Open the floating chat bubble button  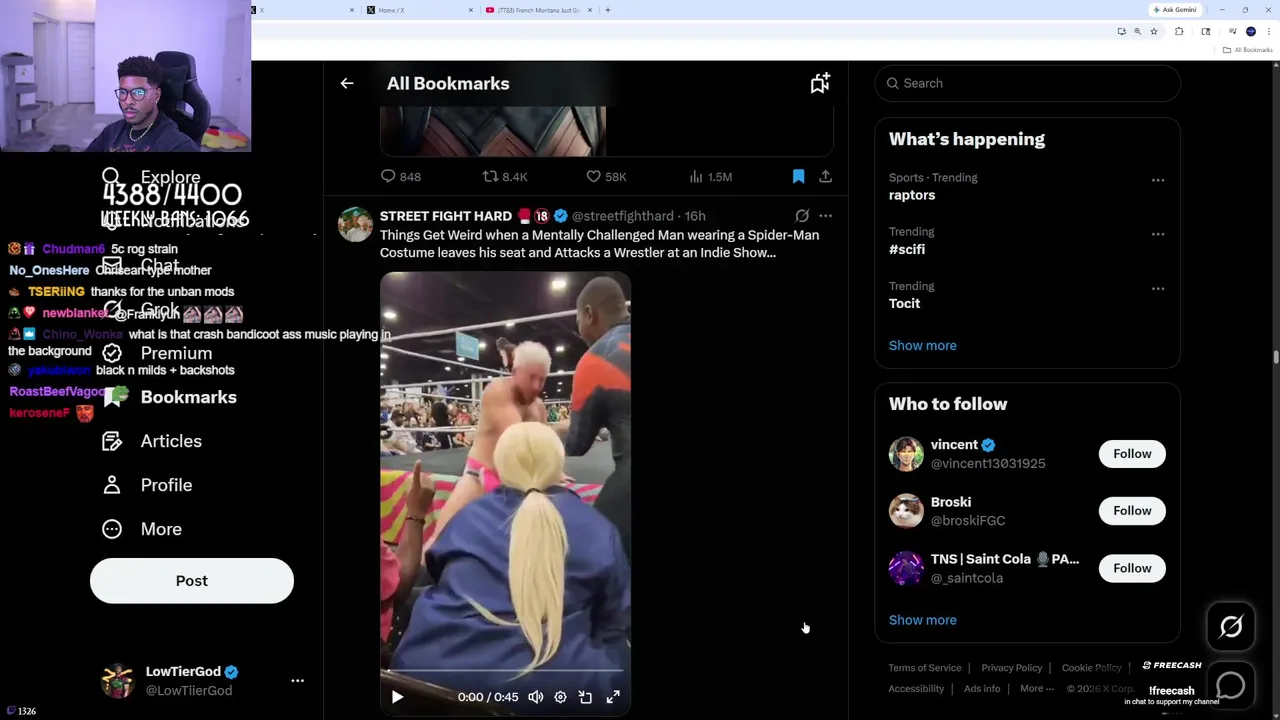(x=1231, y=685)
